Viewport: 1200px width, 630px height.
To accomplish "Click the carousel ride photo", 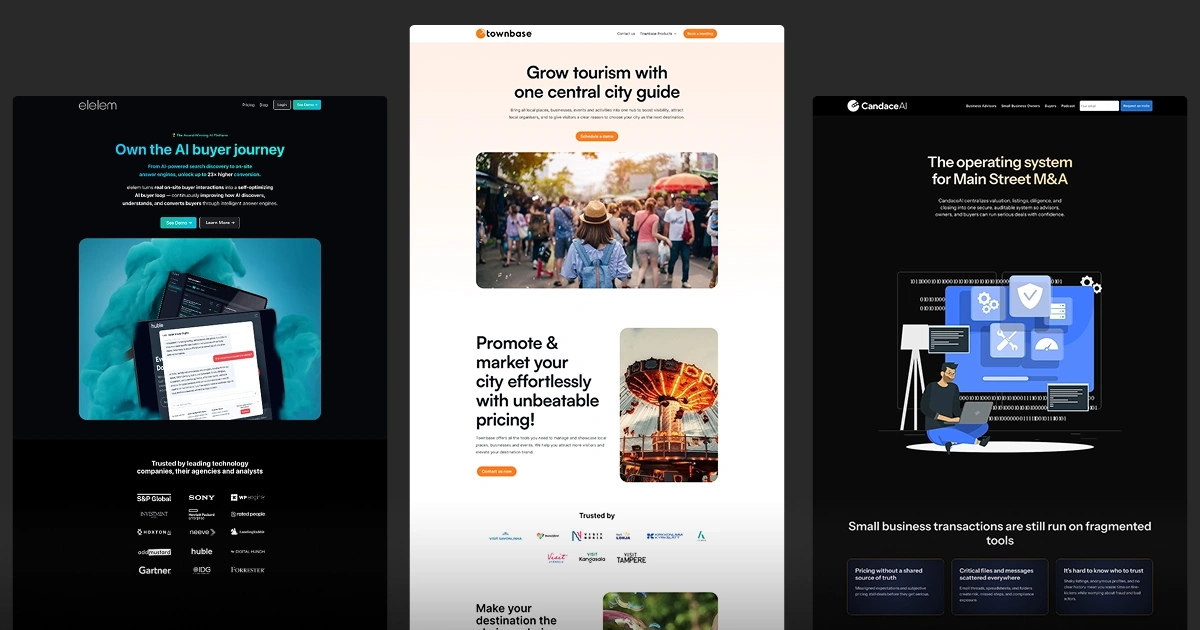I will pyautogui.click(x=668, y=405).
